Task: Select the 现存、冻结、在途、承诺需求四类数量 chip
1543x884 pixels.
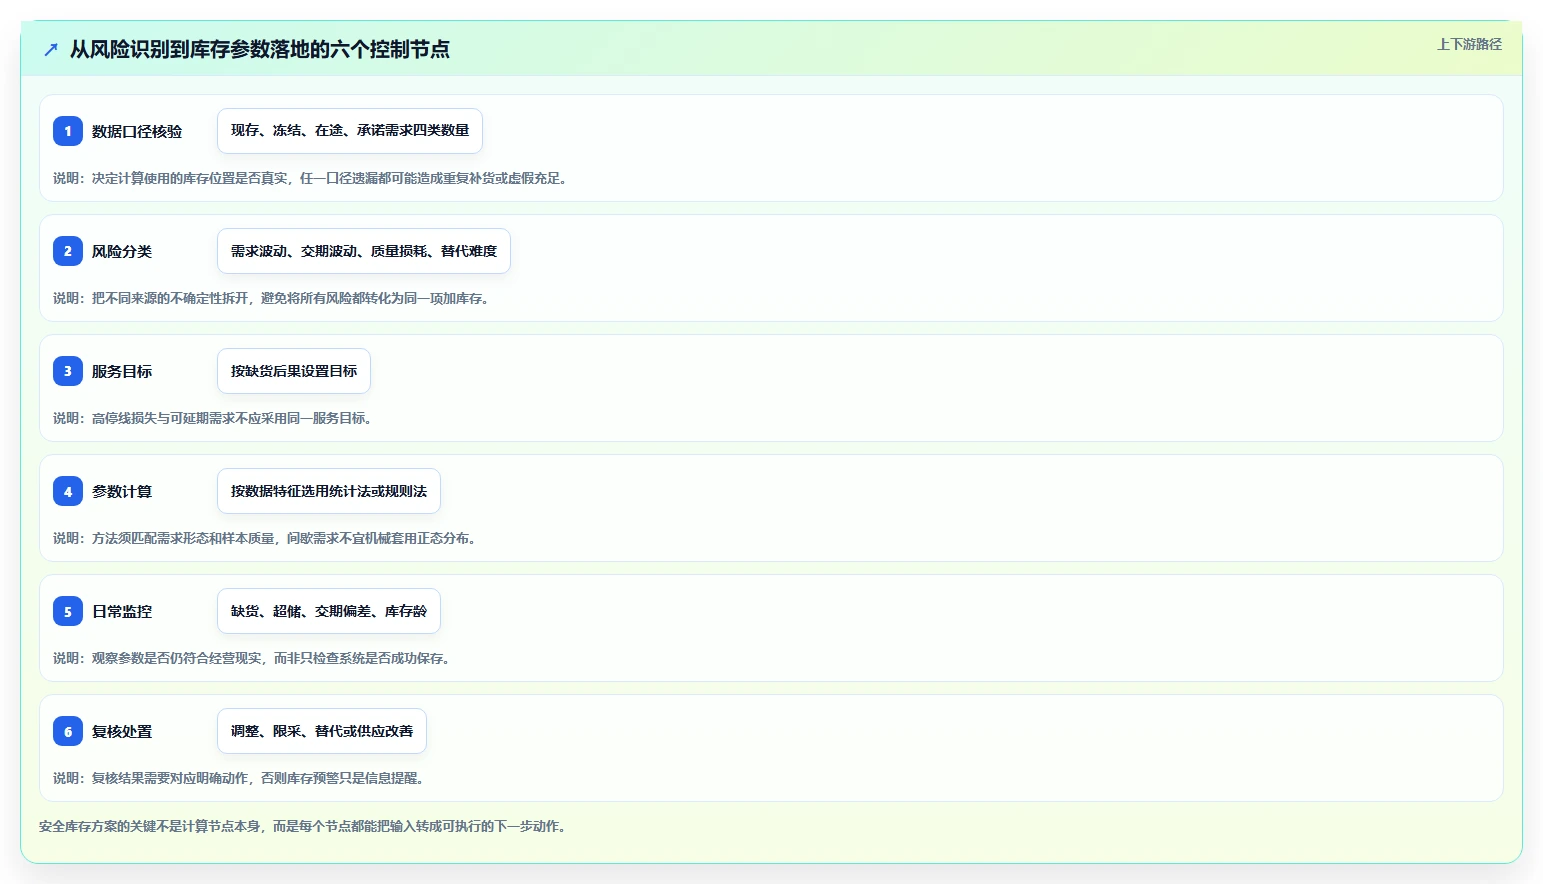Action: click(350, 131)
